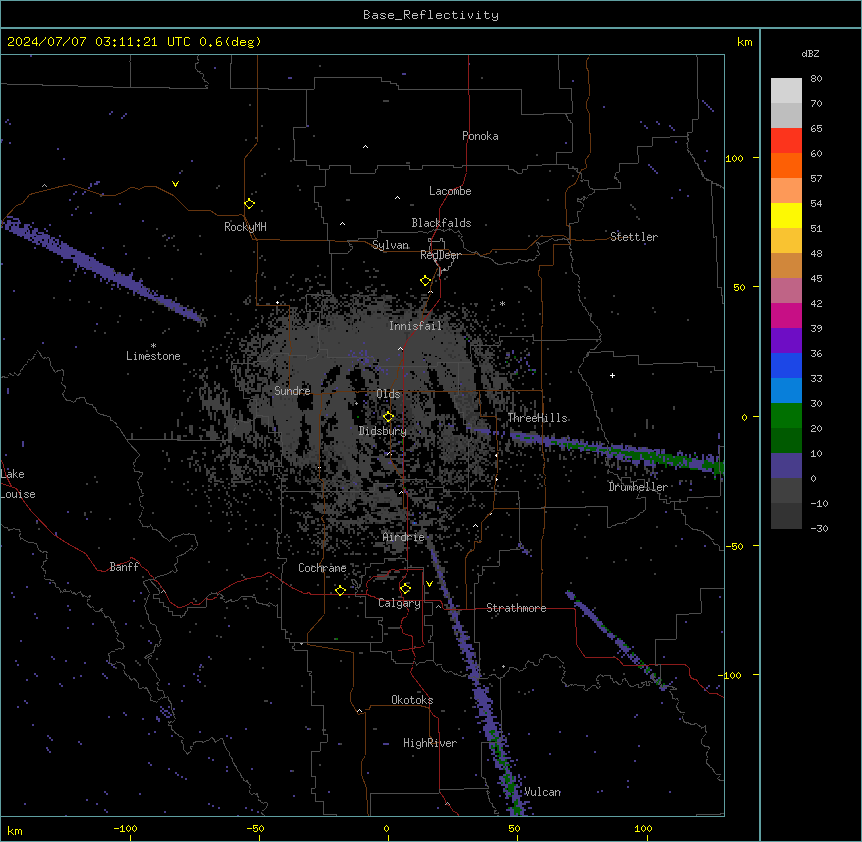Screen dimensions: 862x842
Task: Click the Sylvan label on the map
Action: coord(390,245)
